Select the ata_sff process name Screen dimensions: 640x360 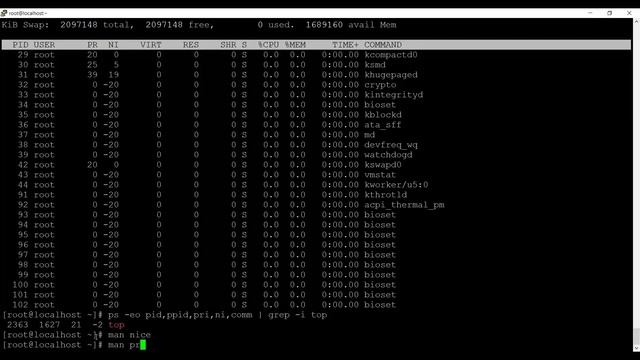pos(383,125)
